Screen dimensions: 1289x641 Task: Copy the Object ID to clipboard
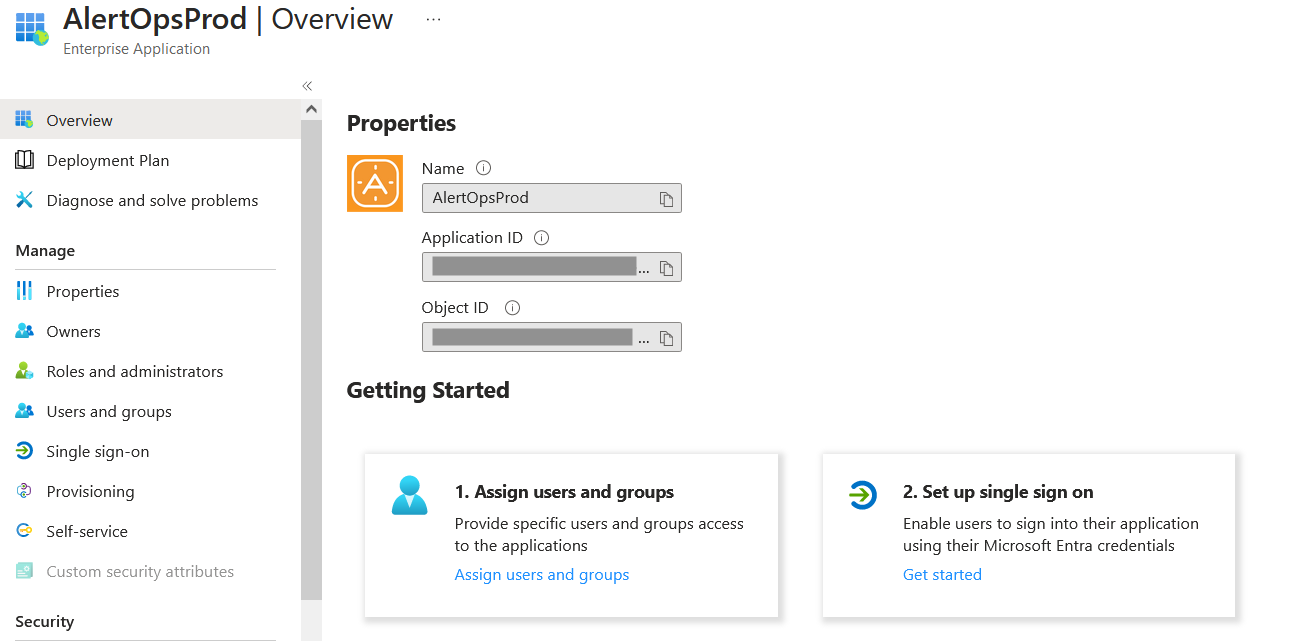[x=666, y=338]
